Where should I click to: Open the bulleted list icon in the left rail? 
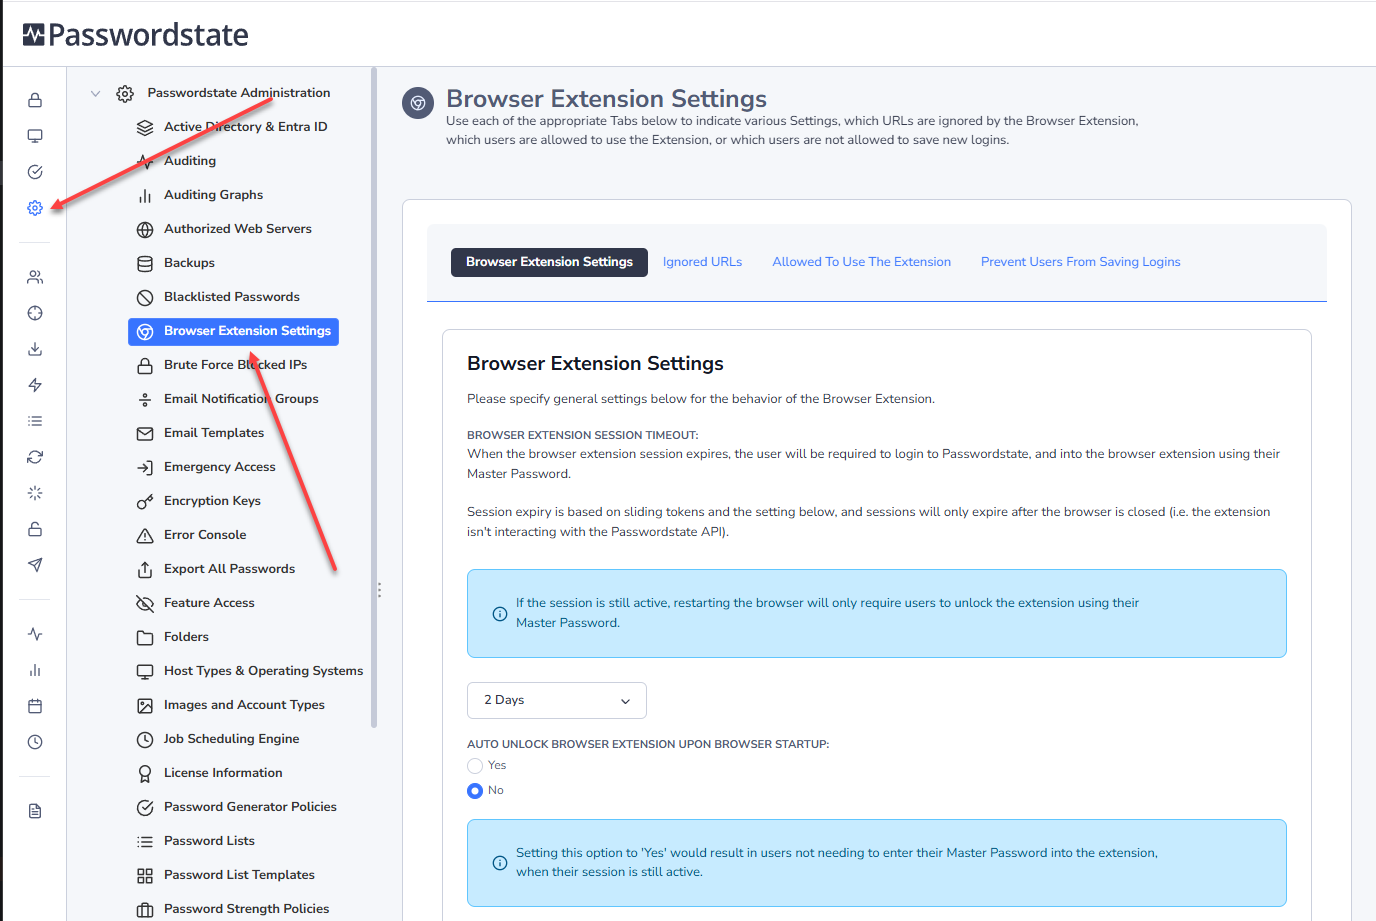pyautogui.click(x=35, y=421)
